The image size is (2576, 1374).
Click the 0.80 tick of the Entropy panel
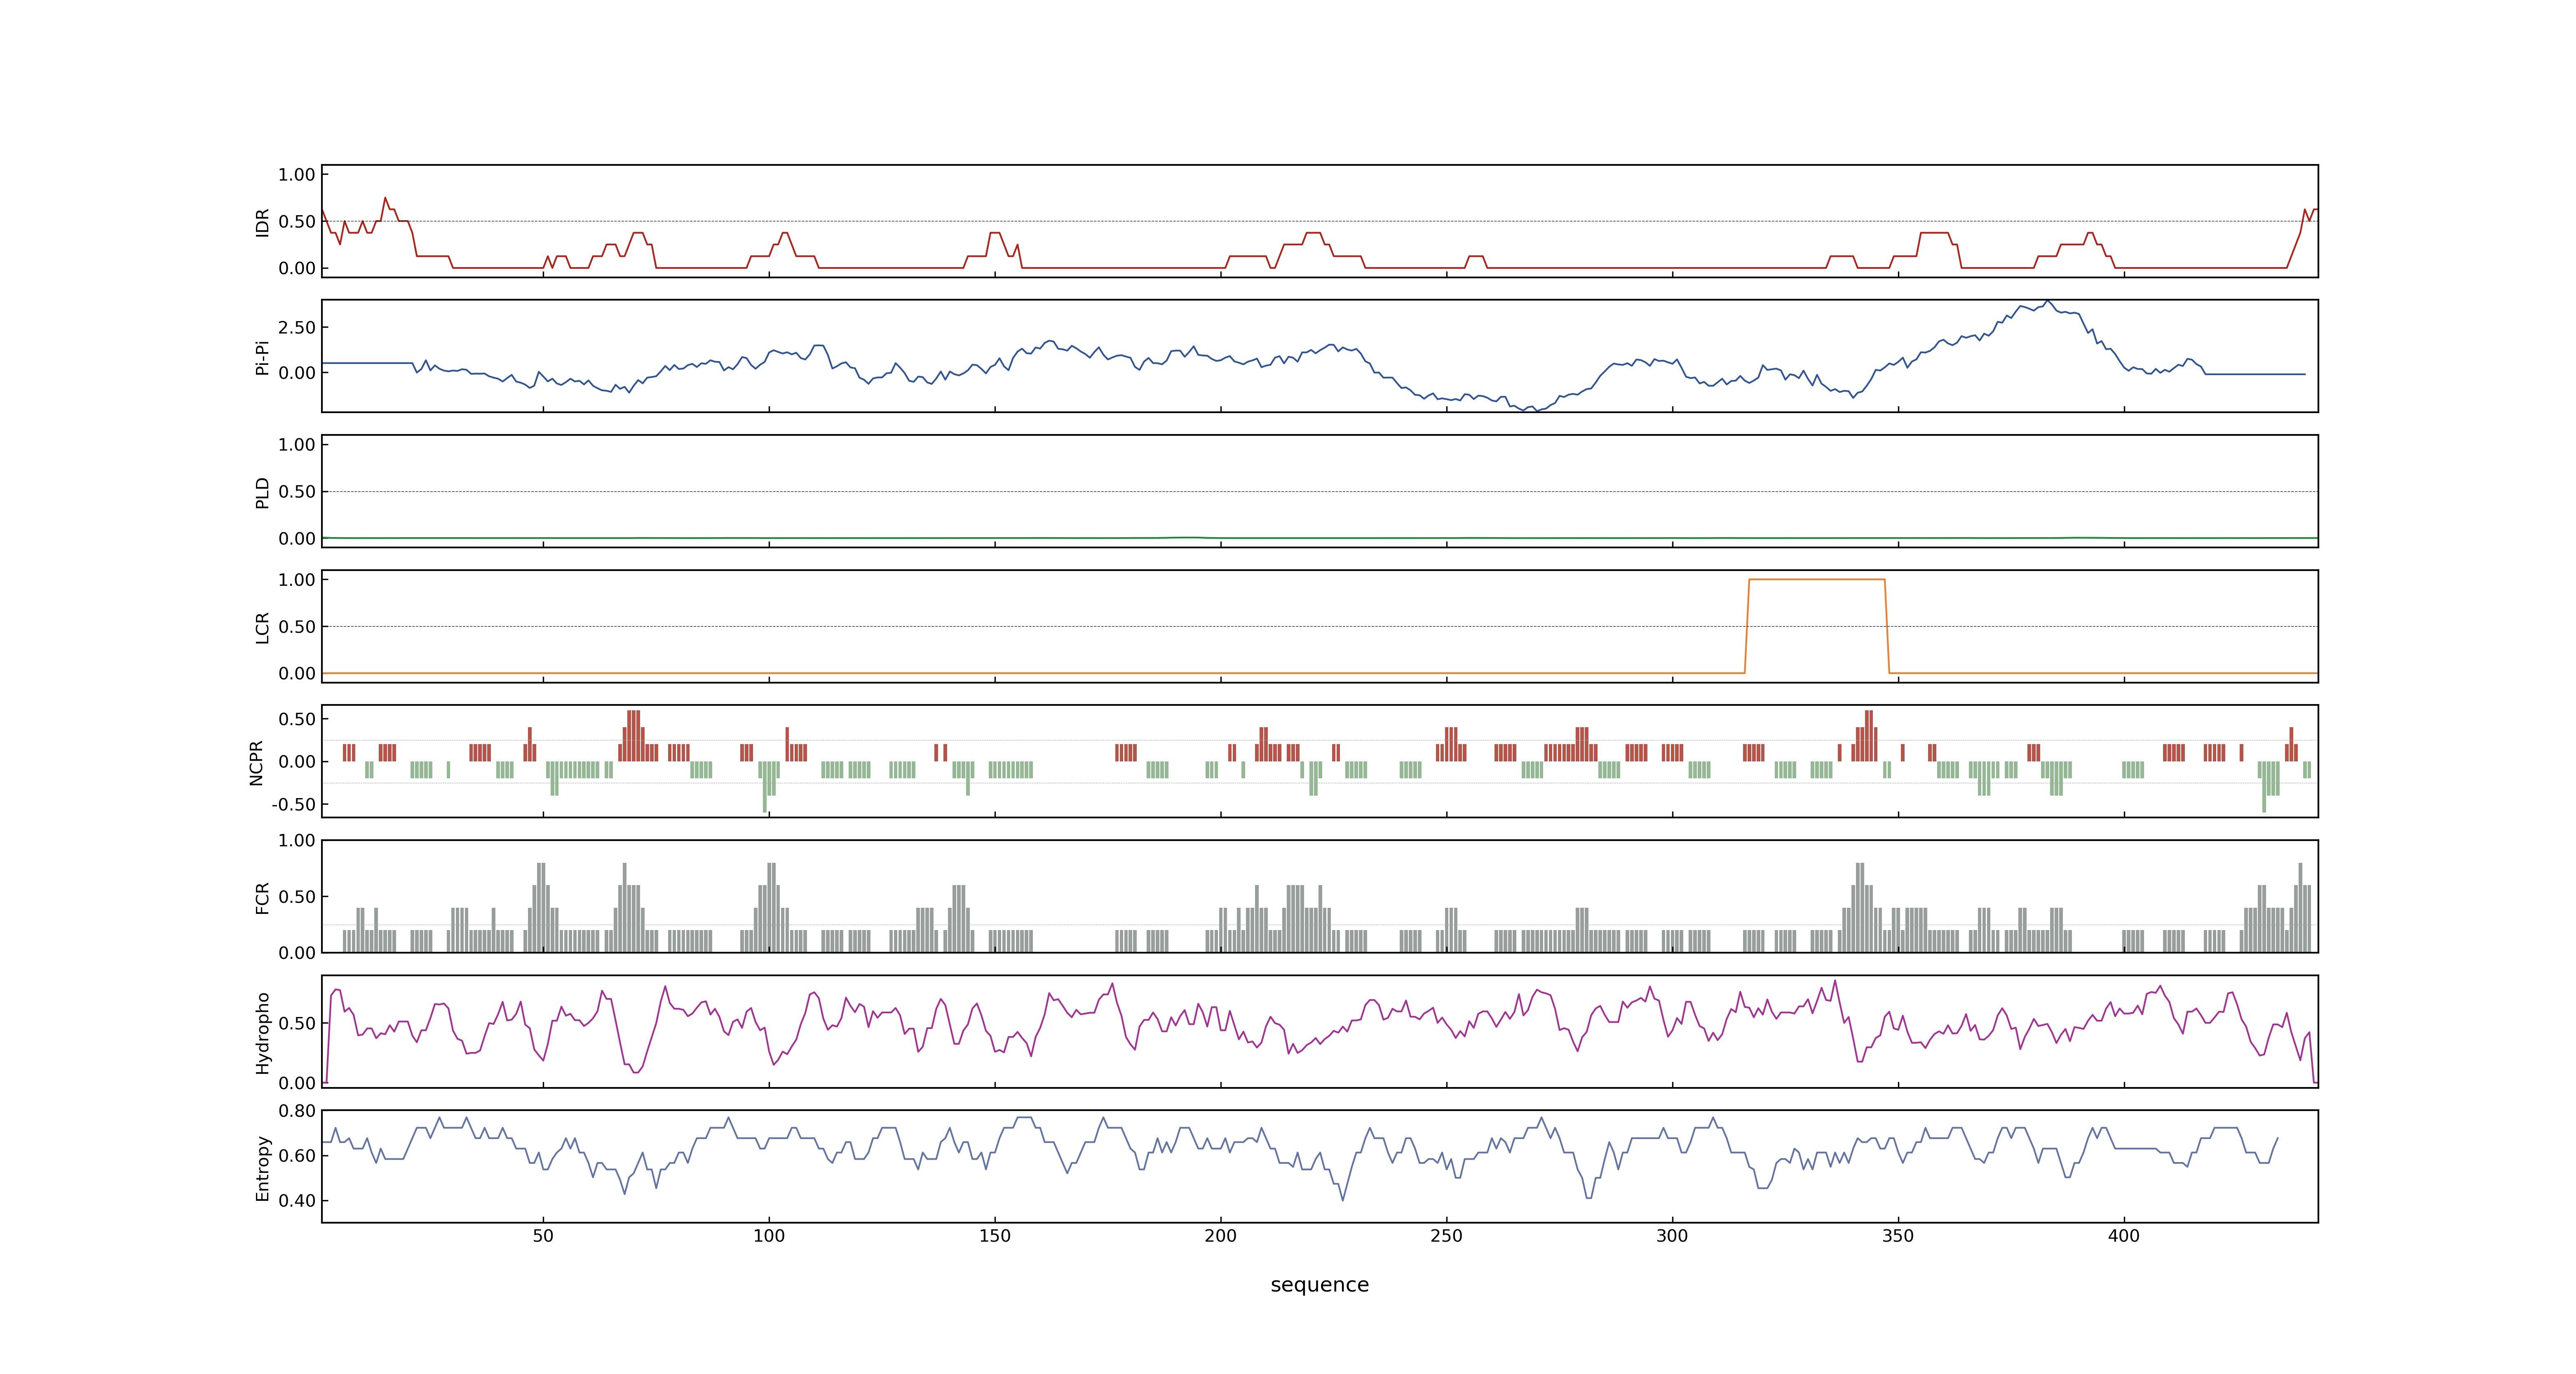pos(297,1111)
